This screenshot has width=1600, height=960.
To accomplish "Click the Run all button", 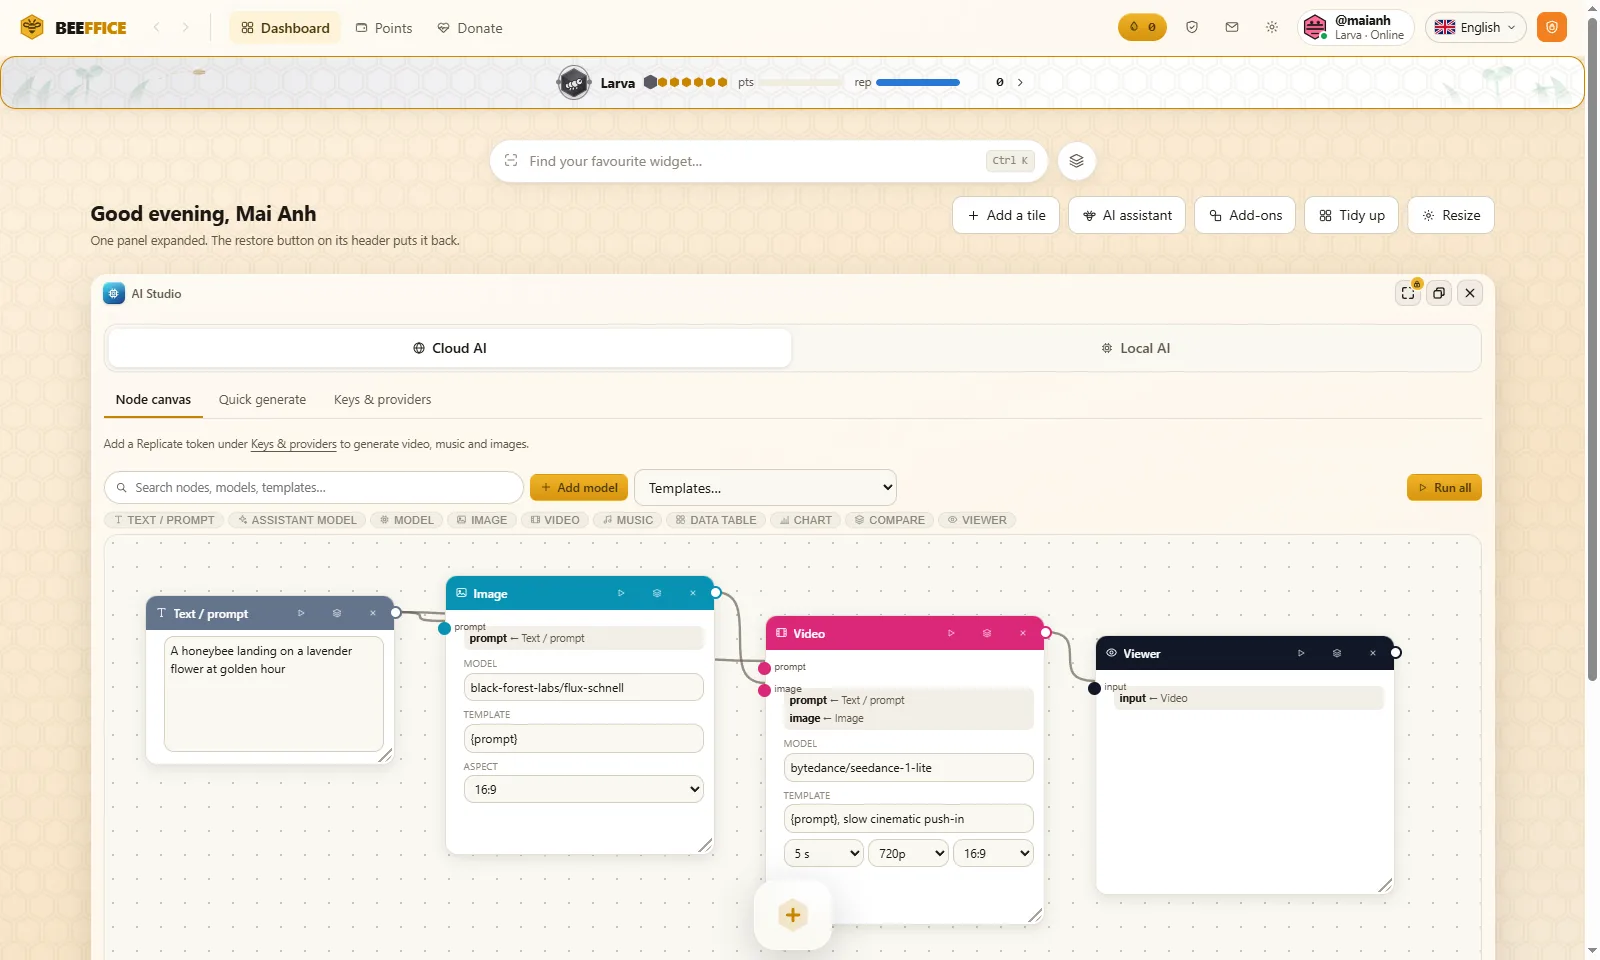I will [x=1444, y=488].
